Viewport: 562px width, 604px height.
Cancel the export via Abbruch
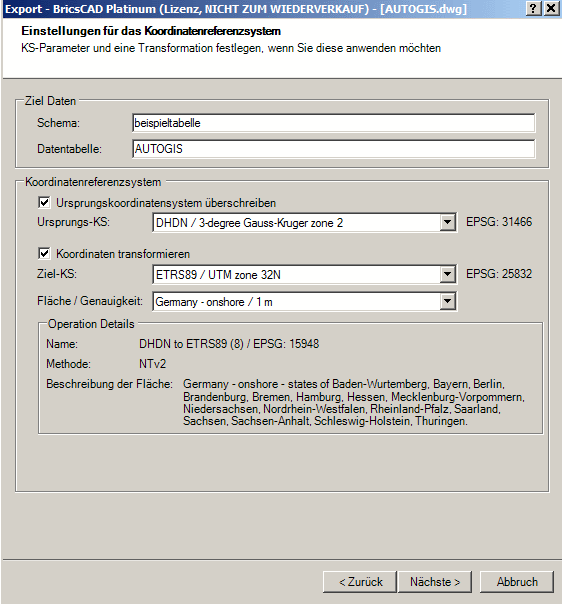517,582
